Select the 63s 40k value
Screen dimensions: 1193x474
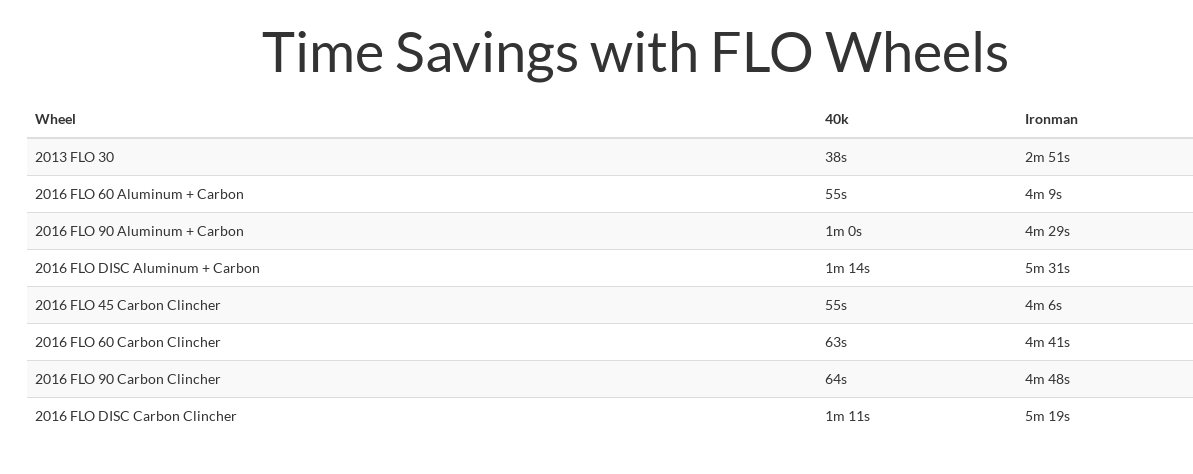tap(835, 342)
